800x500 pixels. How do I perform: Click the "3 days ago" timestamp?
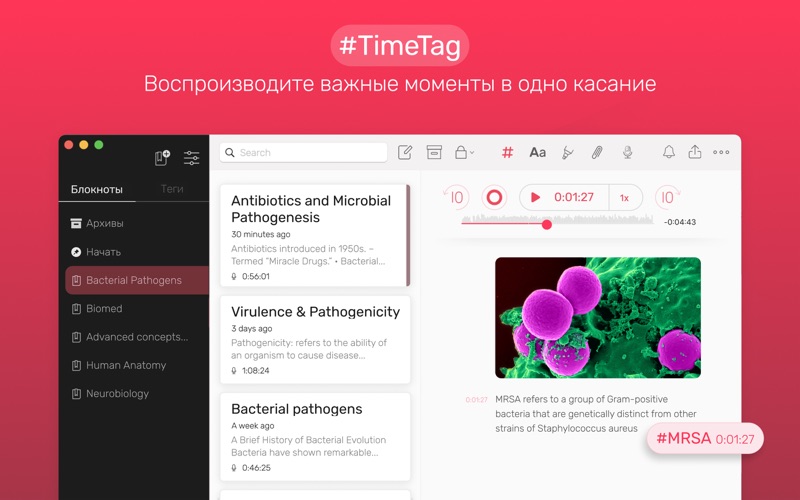[252, 329]
